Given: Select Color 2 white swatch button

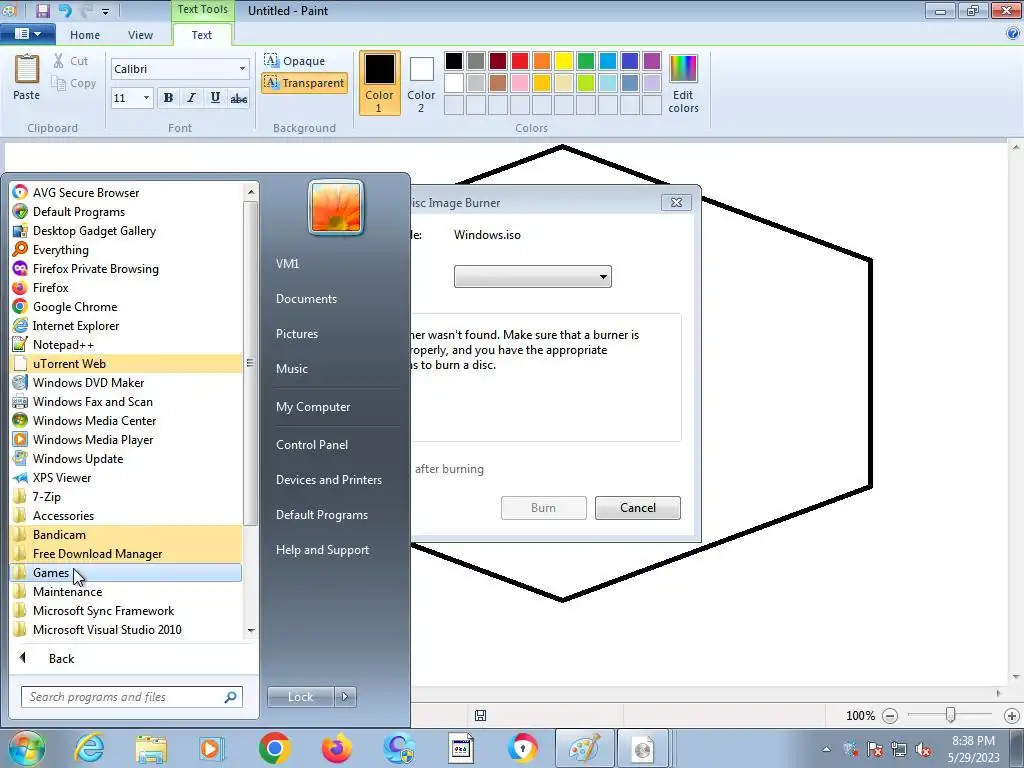Looking at the screenshot, I should click(421, 83).
